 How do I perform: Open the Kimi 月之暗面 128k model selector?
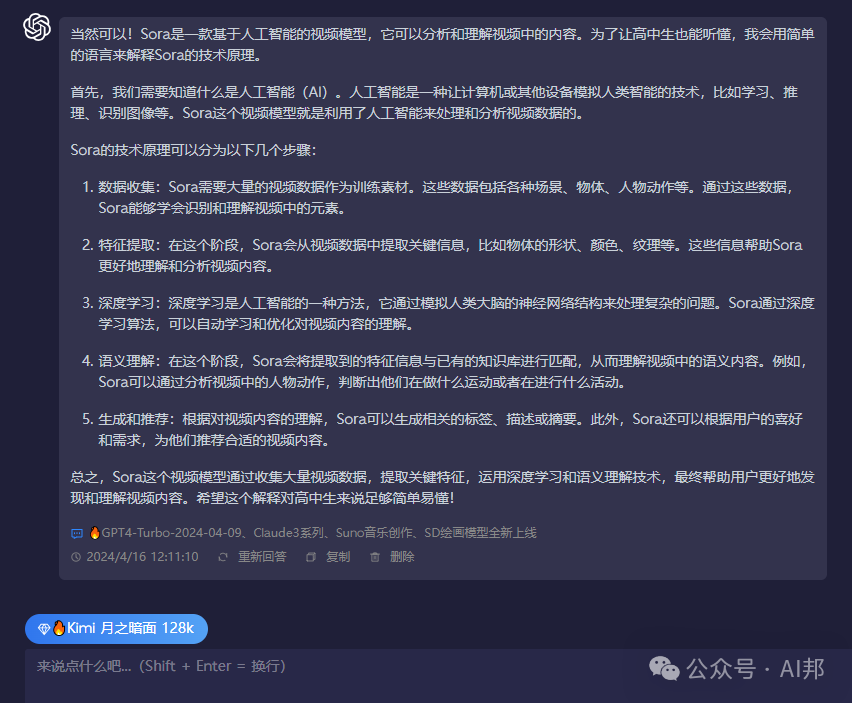pyautogui.click(x=116, y=629)
